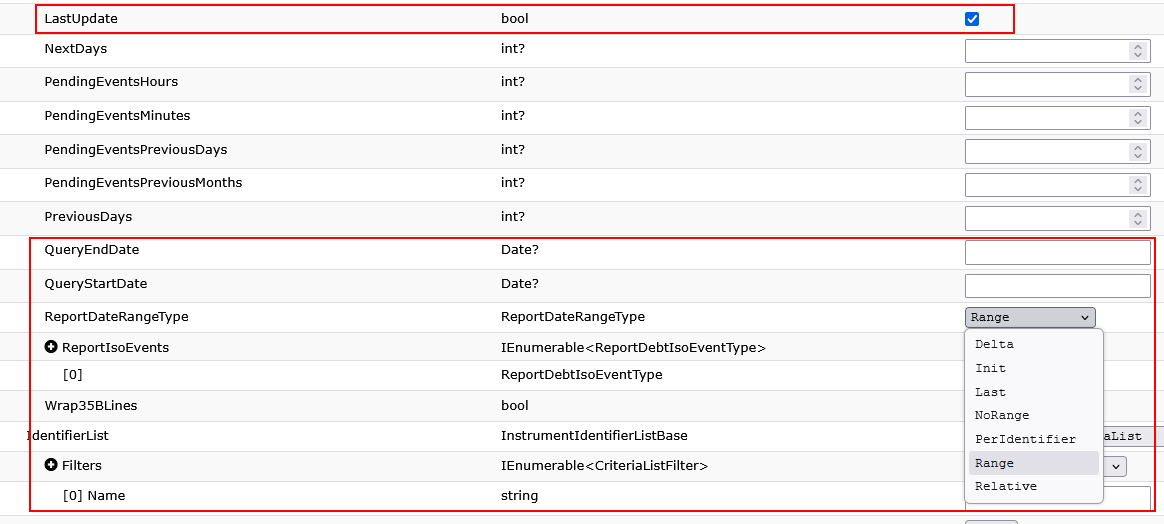Click the PendingEventsPreviousMonths spinner arrows

(x=1137, y=184)
